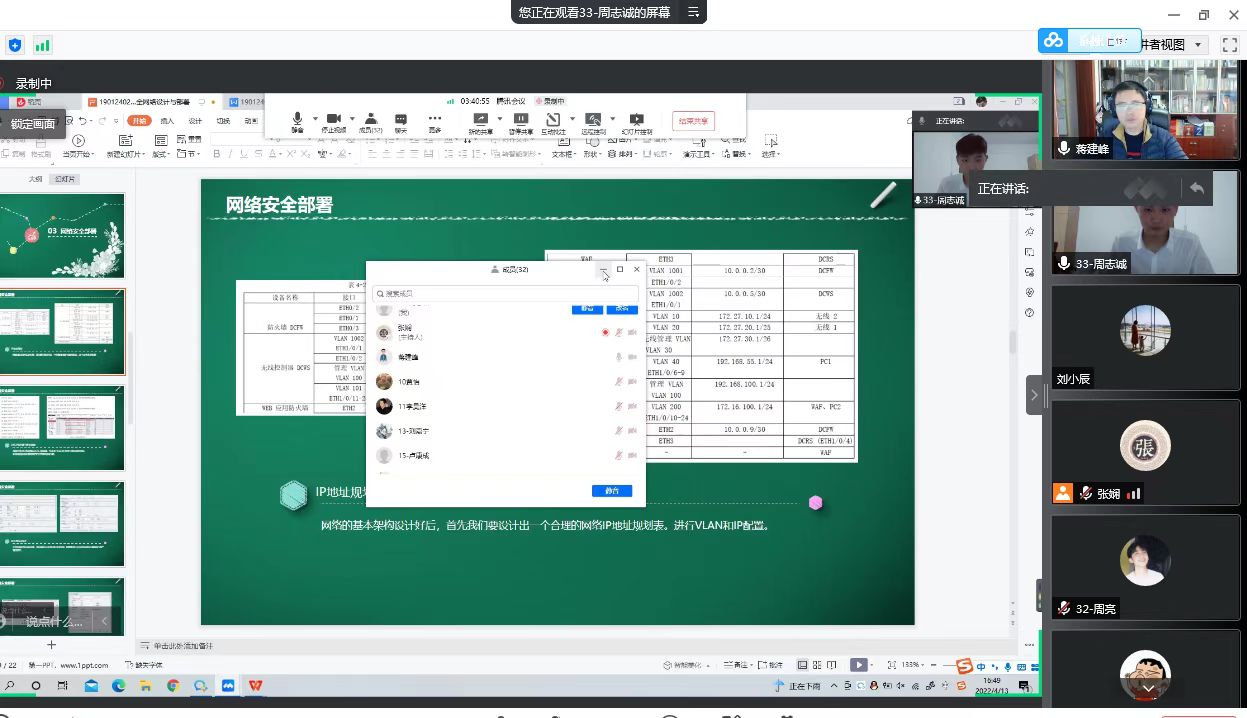
Task: Click the member search field
Action: point(505,294)
